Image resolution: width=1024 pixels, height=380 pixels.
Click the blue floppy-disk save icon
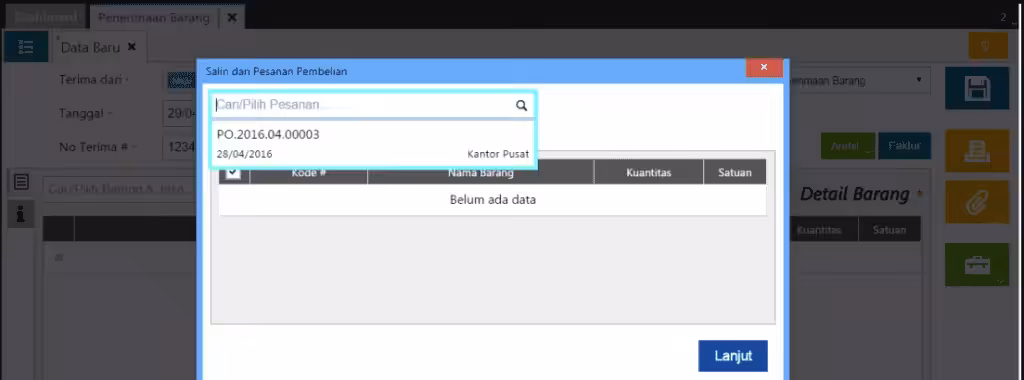(978, 87)
